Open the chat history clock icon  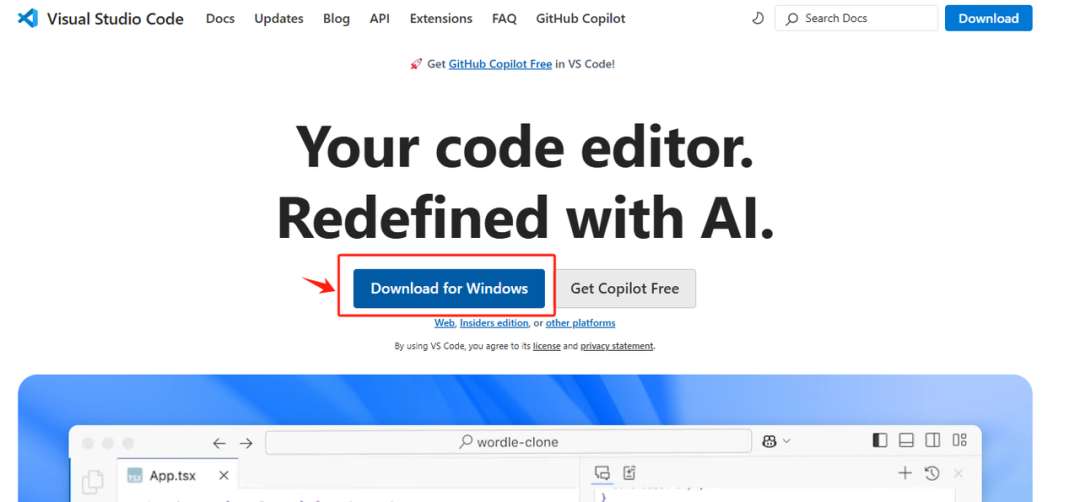(x=932, y=473)
